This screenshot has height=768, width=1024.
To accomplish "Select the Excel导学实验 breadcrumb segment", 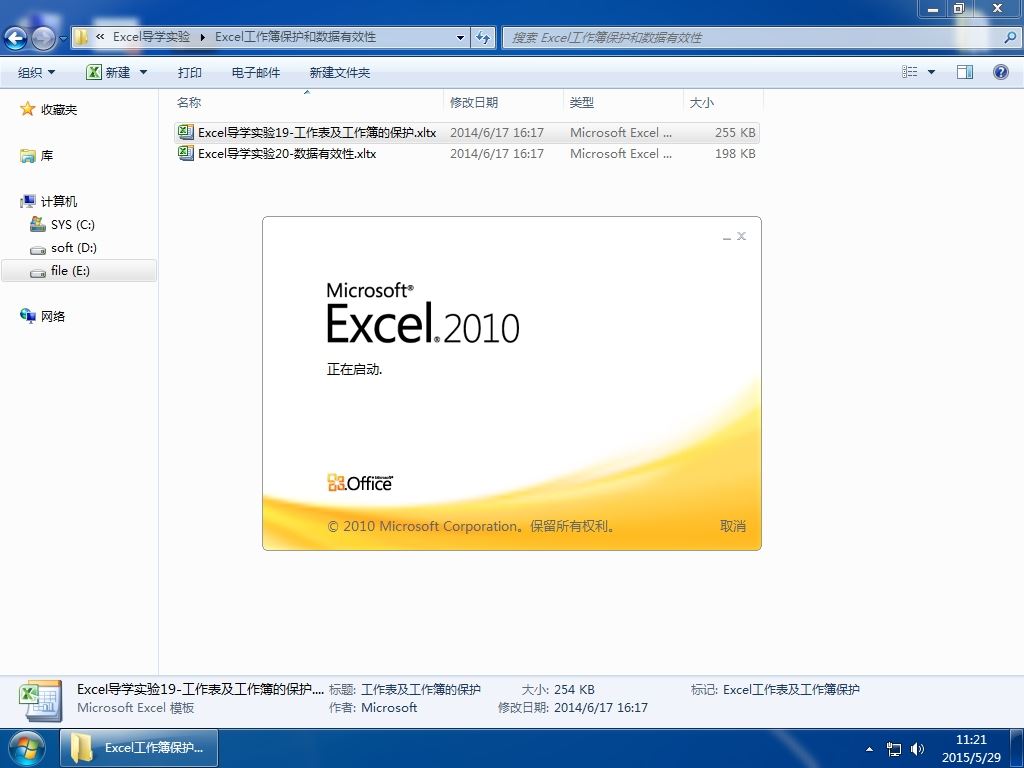I will pyautogui.click(x=151, y=37).
